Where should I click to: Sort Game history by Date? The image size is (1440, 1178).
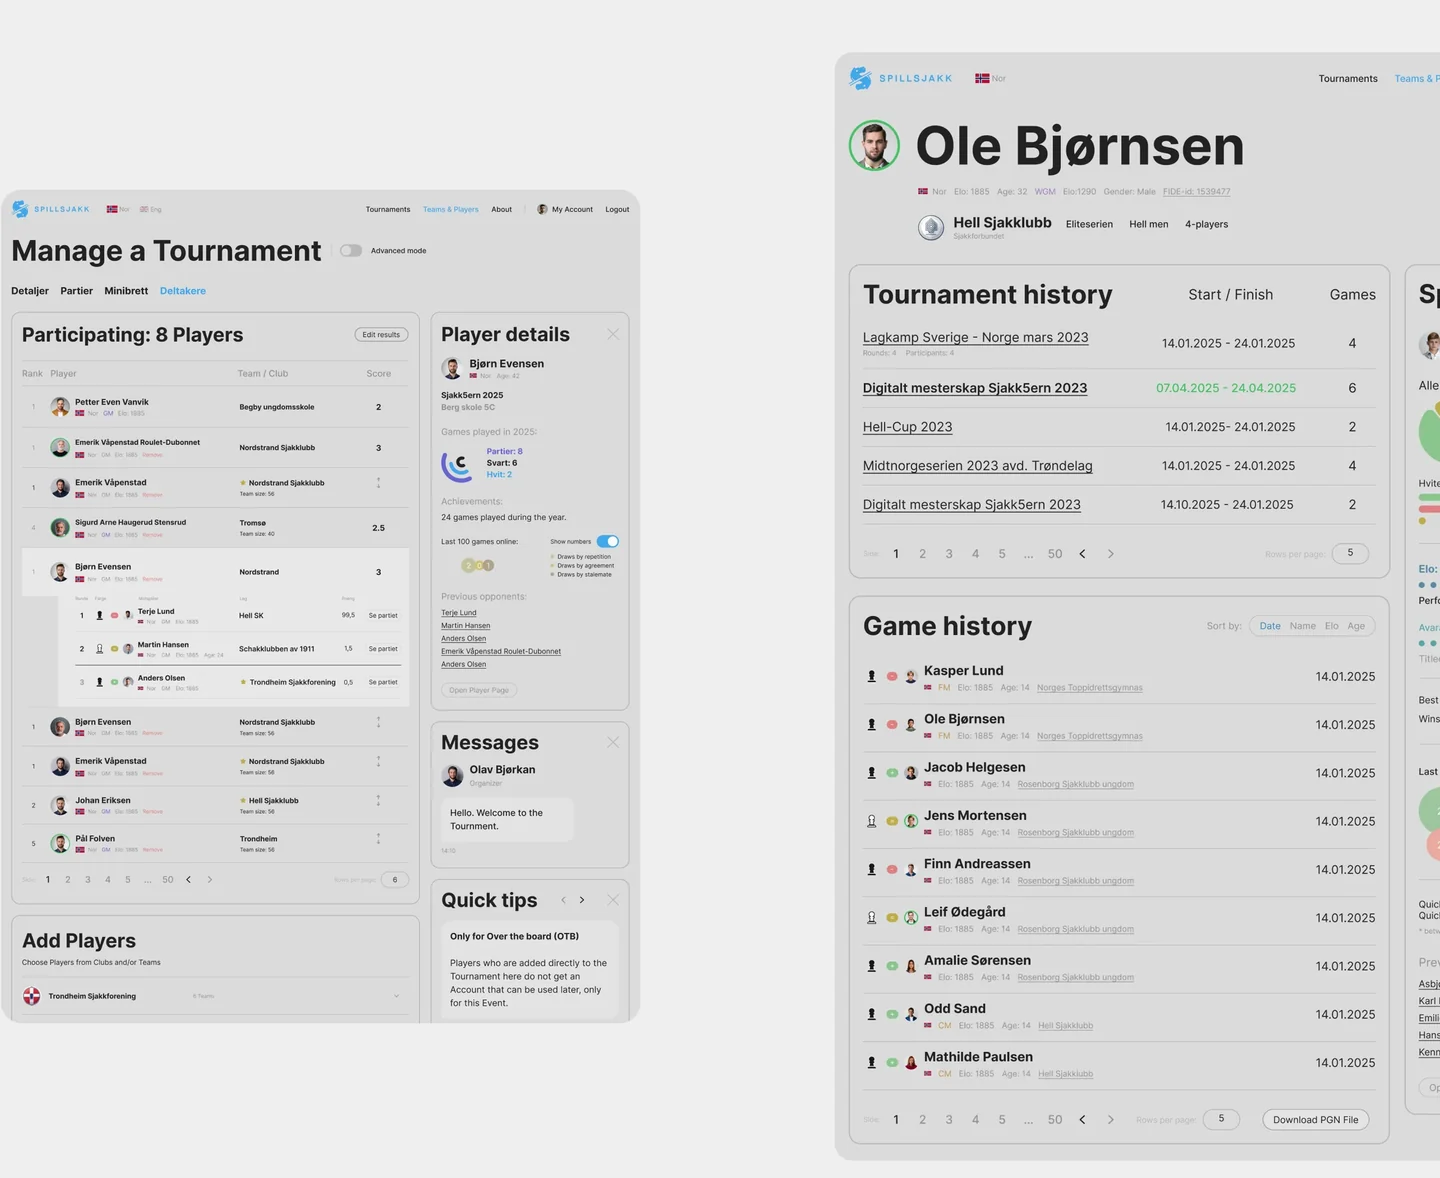click(1270, 626)
